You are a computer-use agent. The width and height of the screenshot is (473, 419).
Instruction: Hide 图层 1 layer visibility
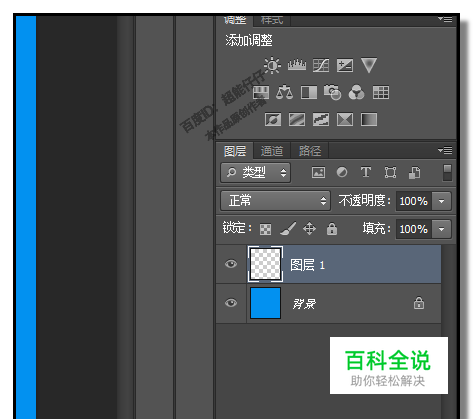click(x=231, y=264)
